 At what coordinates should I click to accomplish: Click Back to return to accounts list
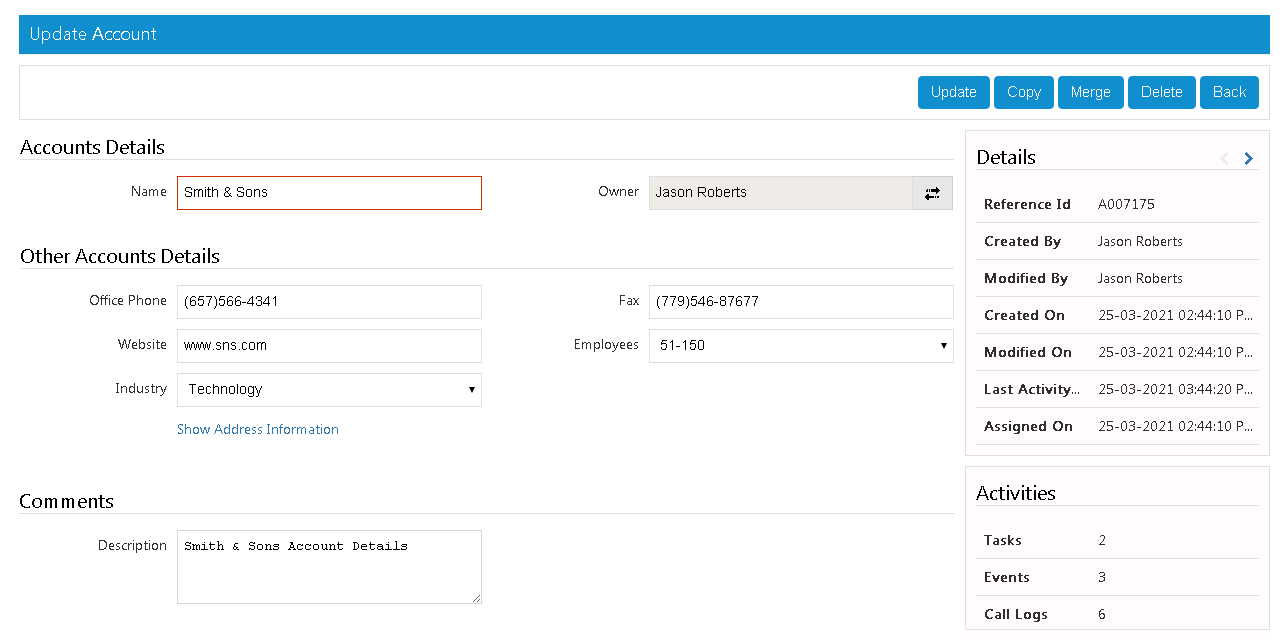[x=1229, y=92]
